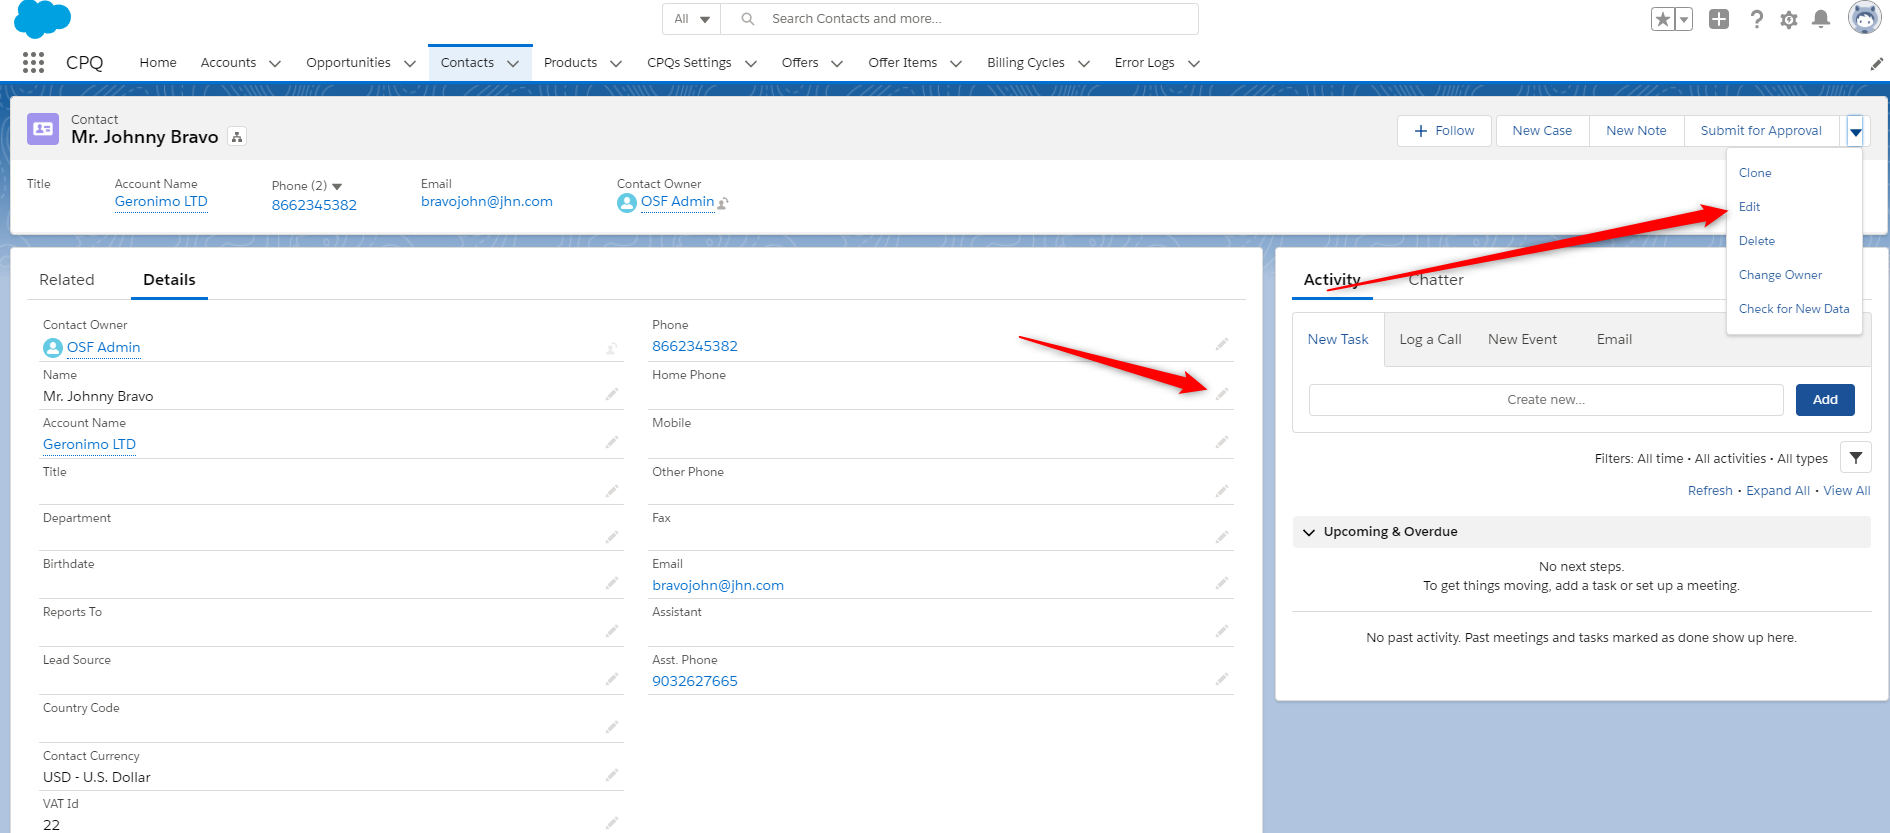Screen dimensions: 1890x833
Task: Click the Contact record icon in header
Action: pos(43,129)
